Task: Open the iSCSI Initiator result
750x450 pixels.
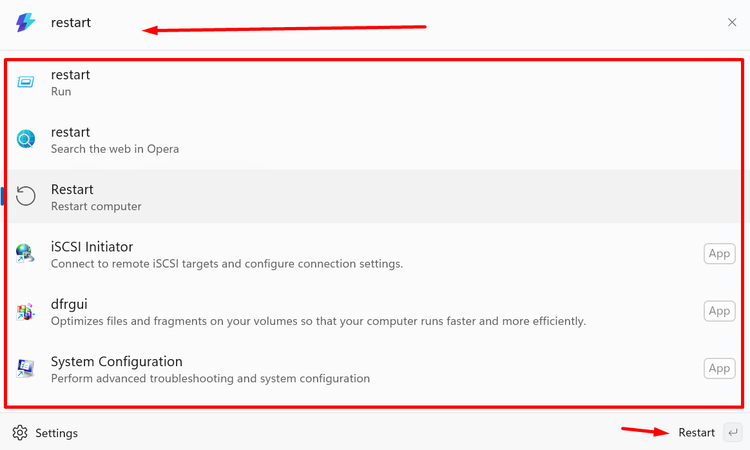Action: (374, 254)
